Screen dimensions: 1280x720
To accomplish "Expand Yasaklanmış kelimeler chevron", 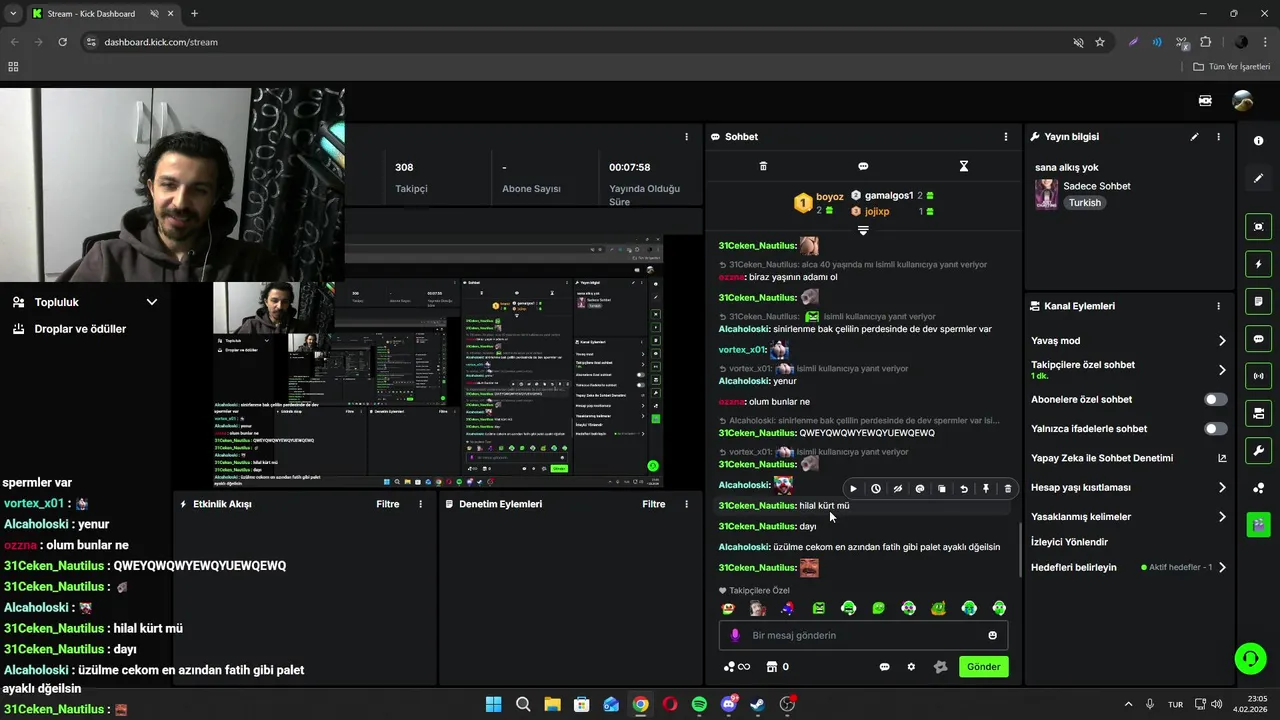I will (x=1221, y=517).
